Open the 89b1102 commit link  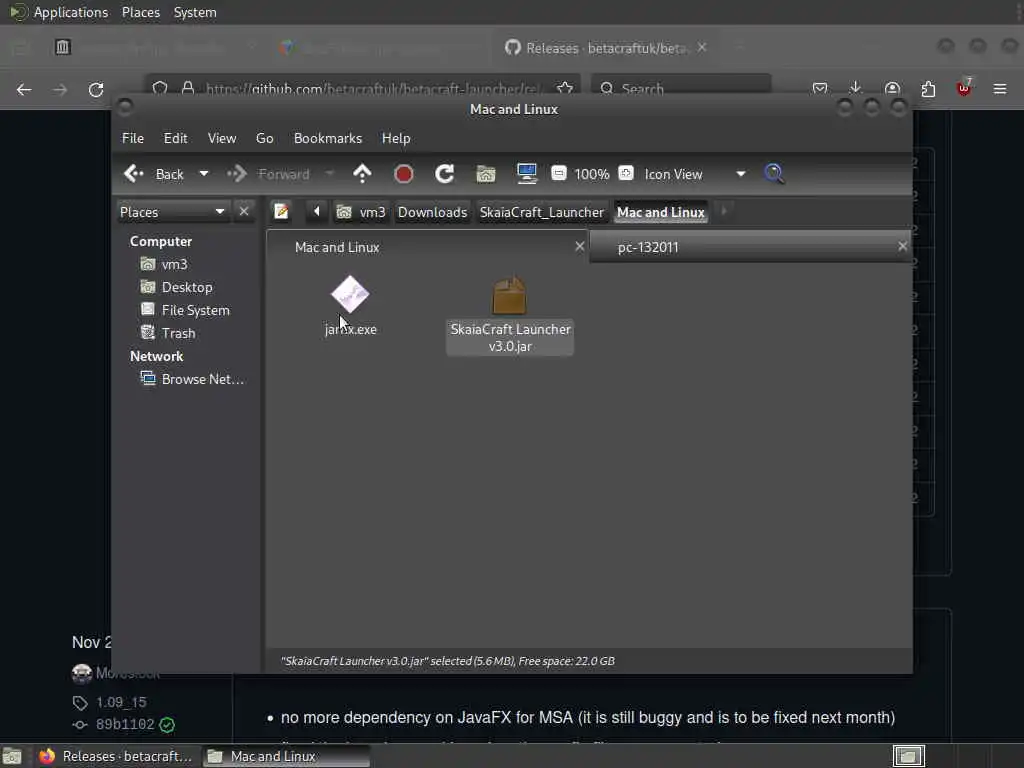(x=125, y=724)
